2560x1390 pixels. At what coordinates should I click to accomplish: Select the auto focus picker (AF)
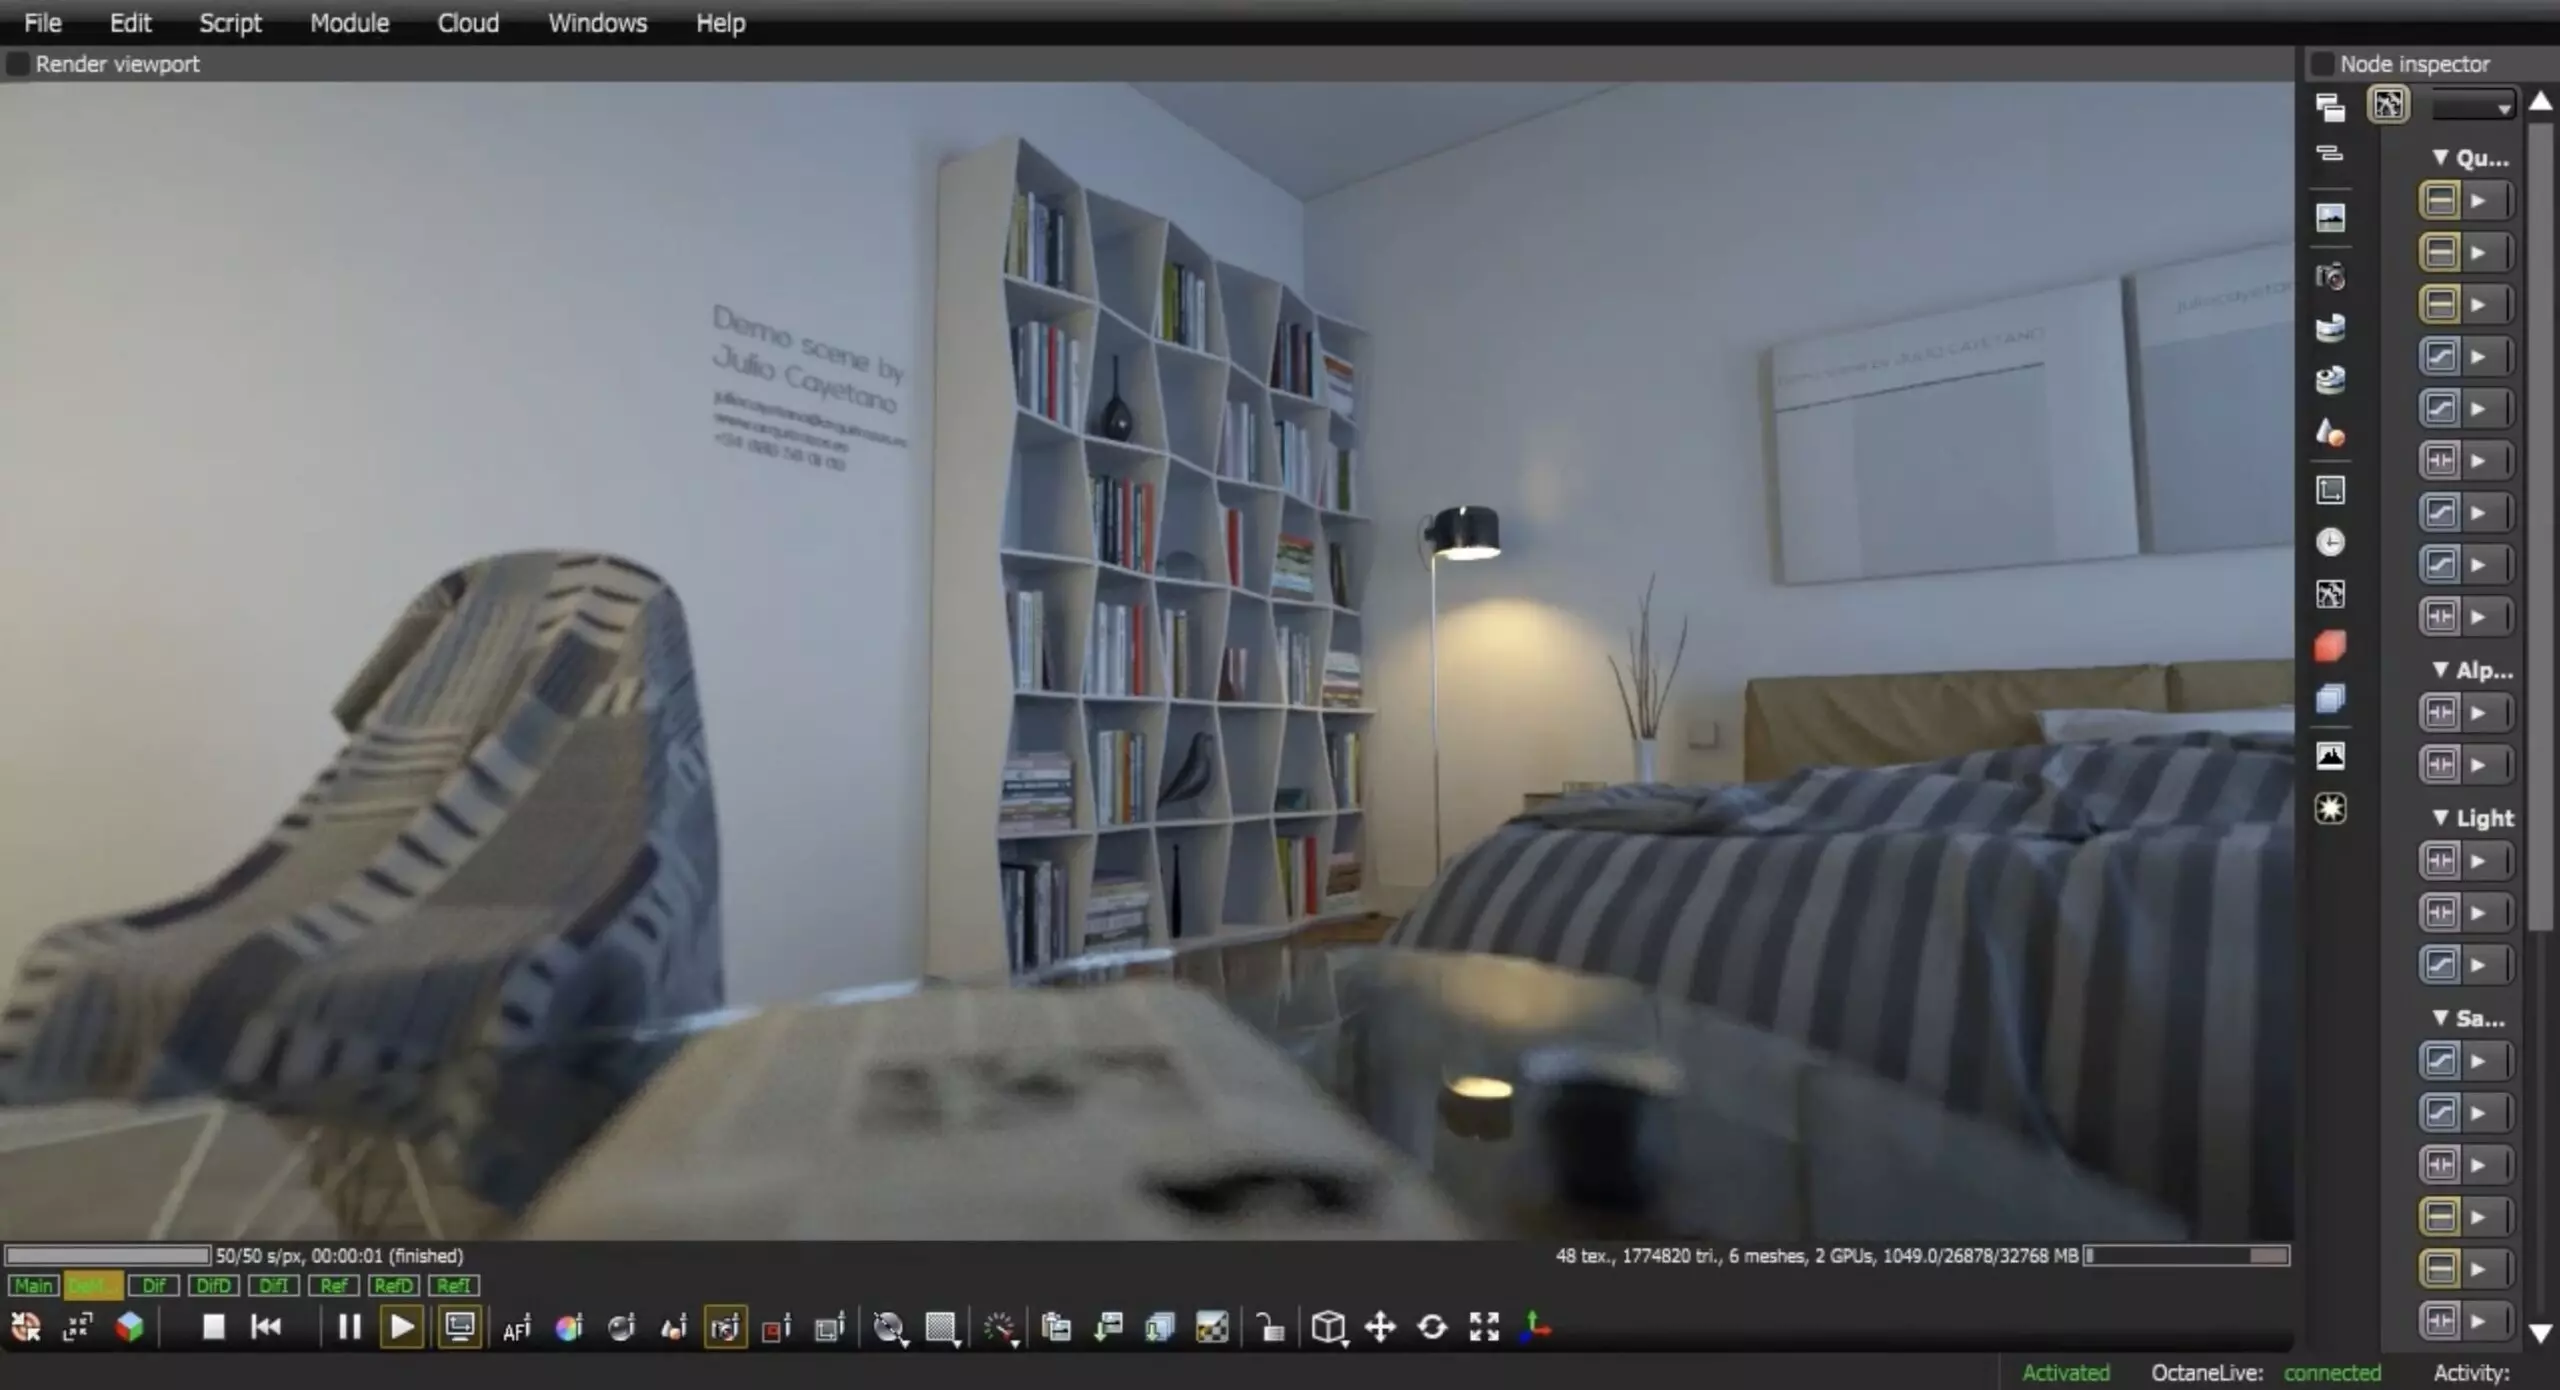pos(516,1329)
